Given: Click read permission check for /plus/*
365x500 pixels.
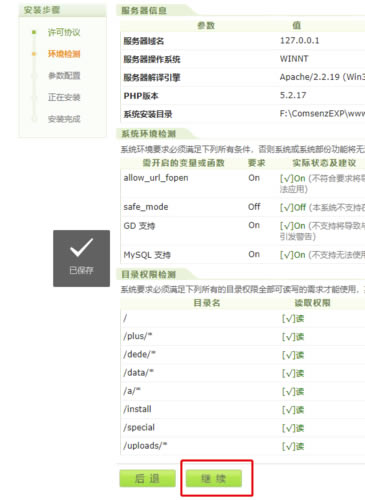Looking at the screenshot, I should (x=293, y=337).
